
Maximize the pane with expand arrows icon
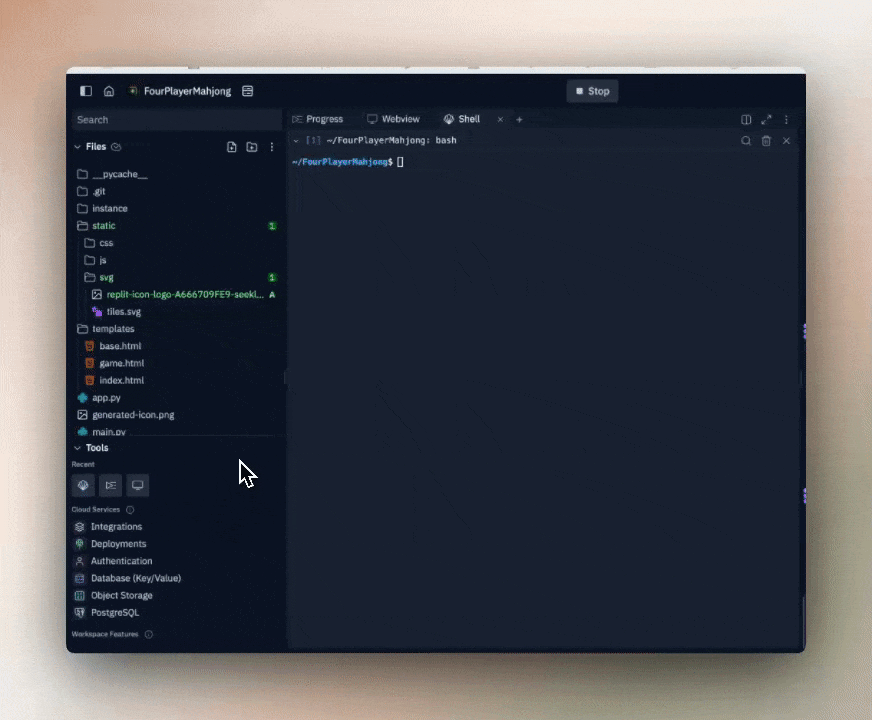pos(766,120)
